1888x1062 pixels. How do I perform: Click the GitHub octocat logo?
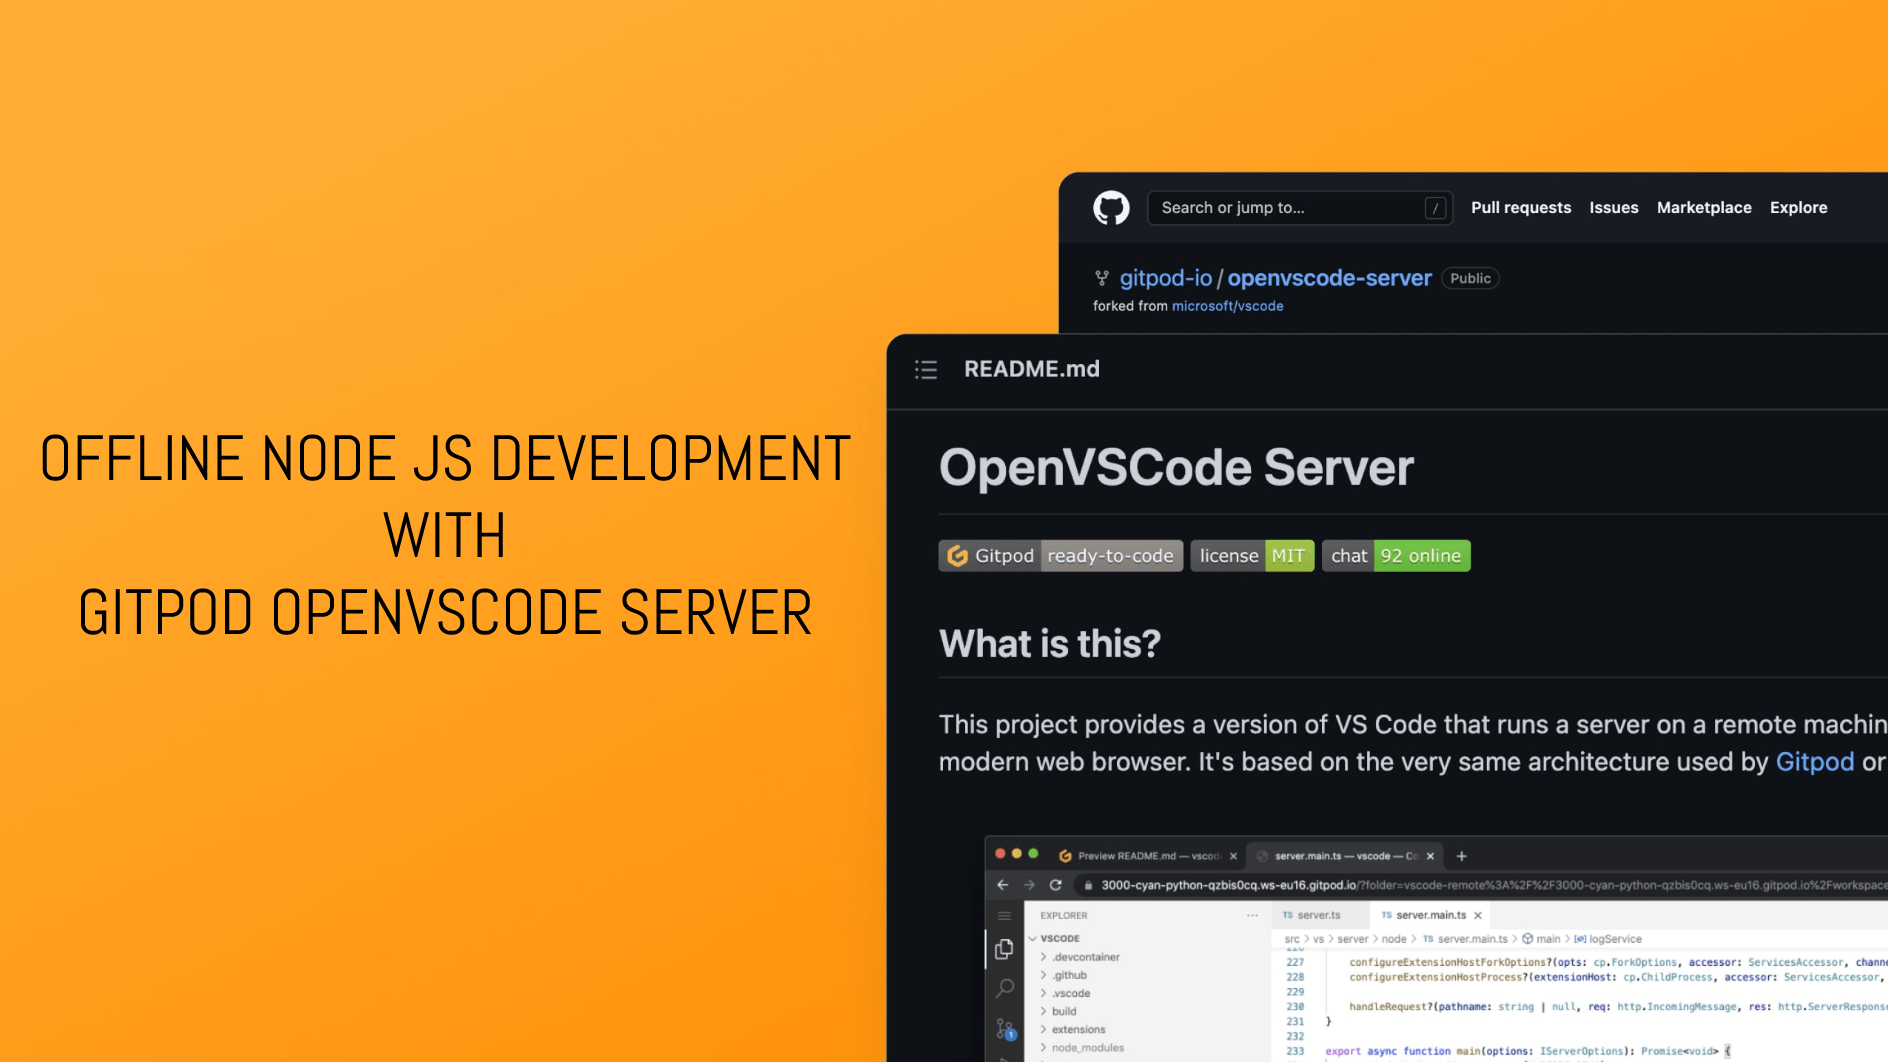coord(1110,208)
